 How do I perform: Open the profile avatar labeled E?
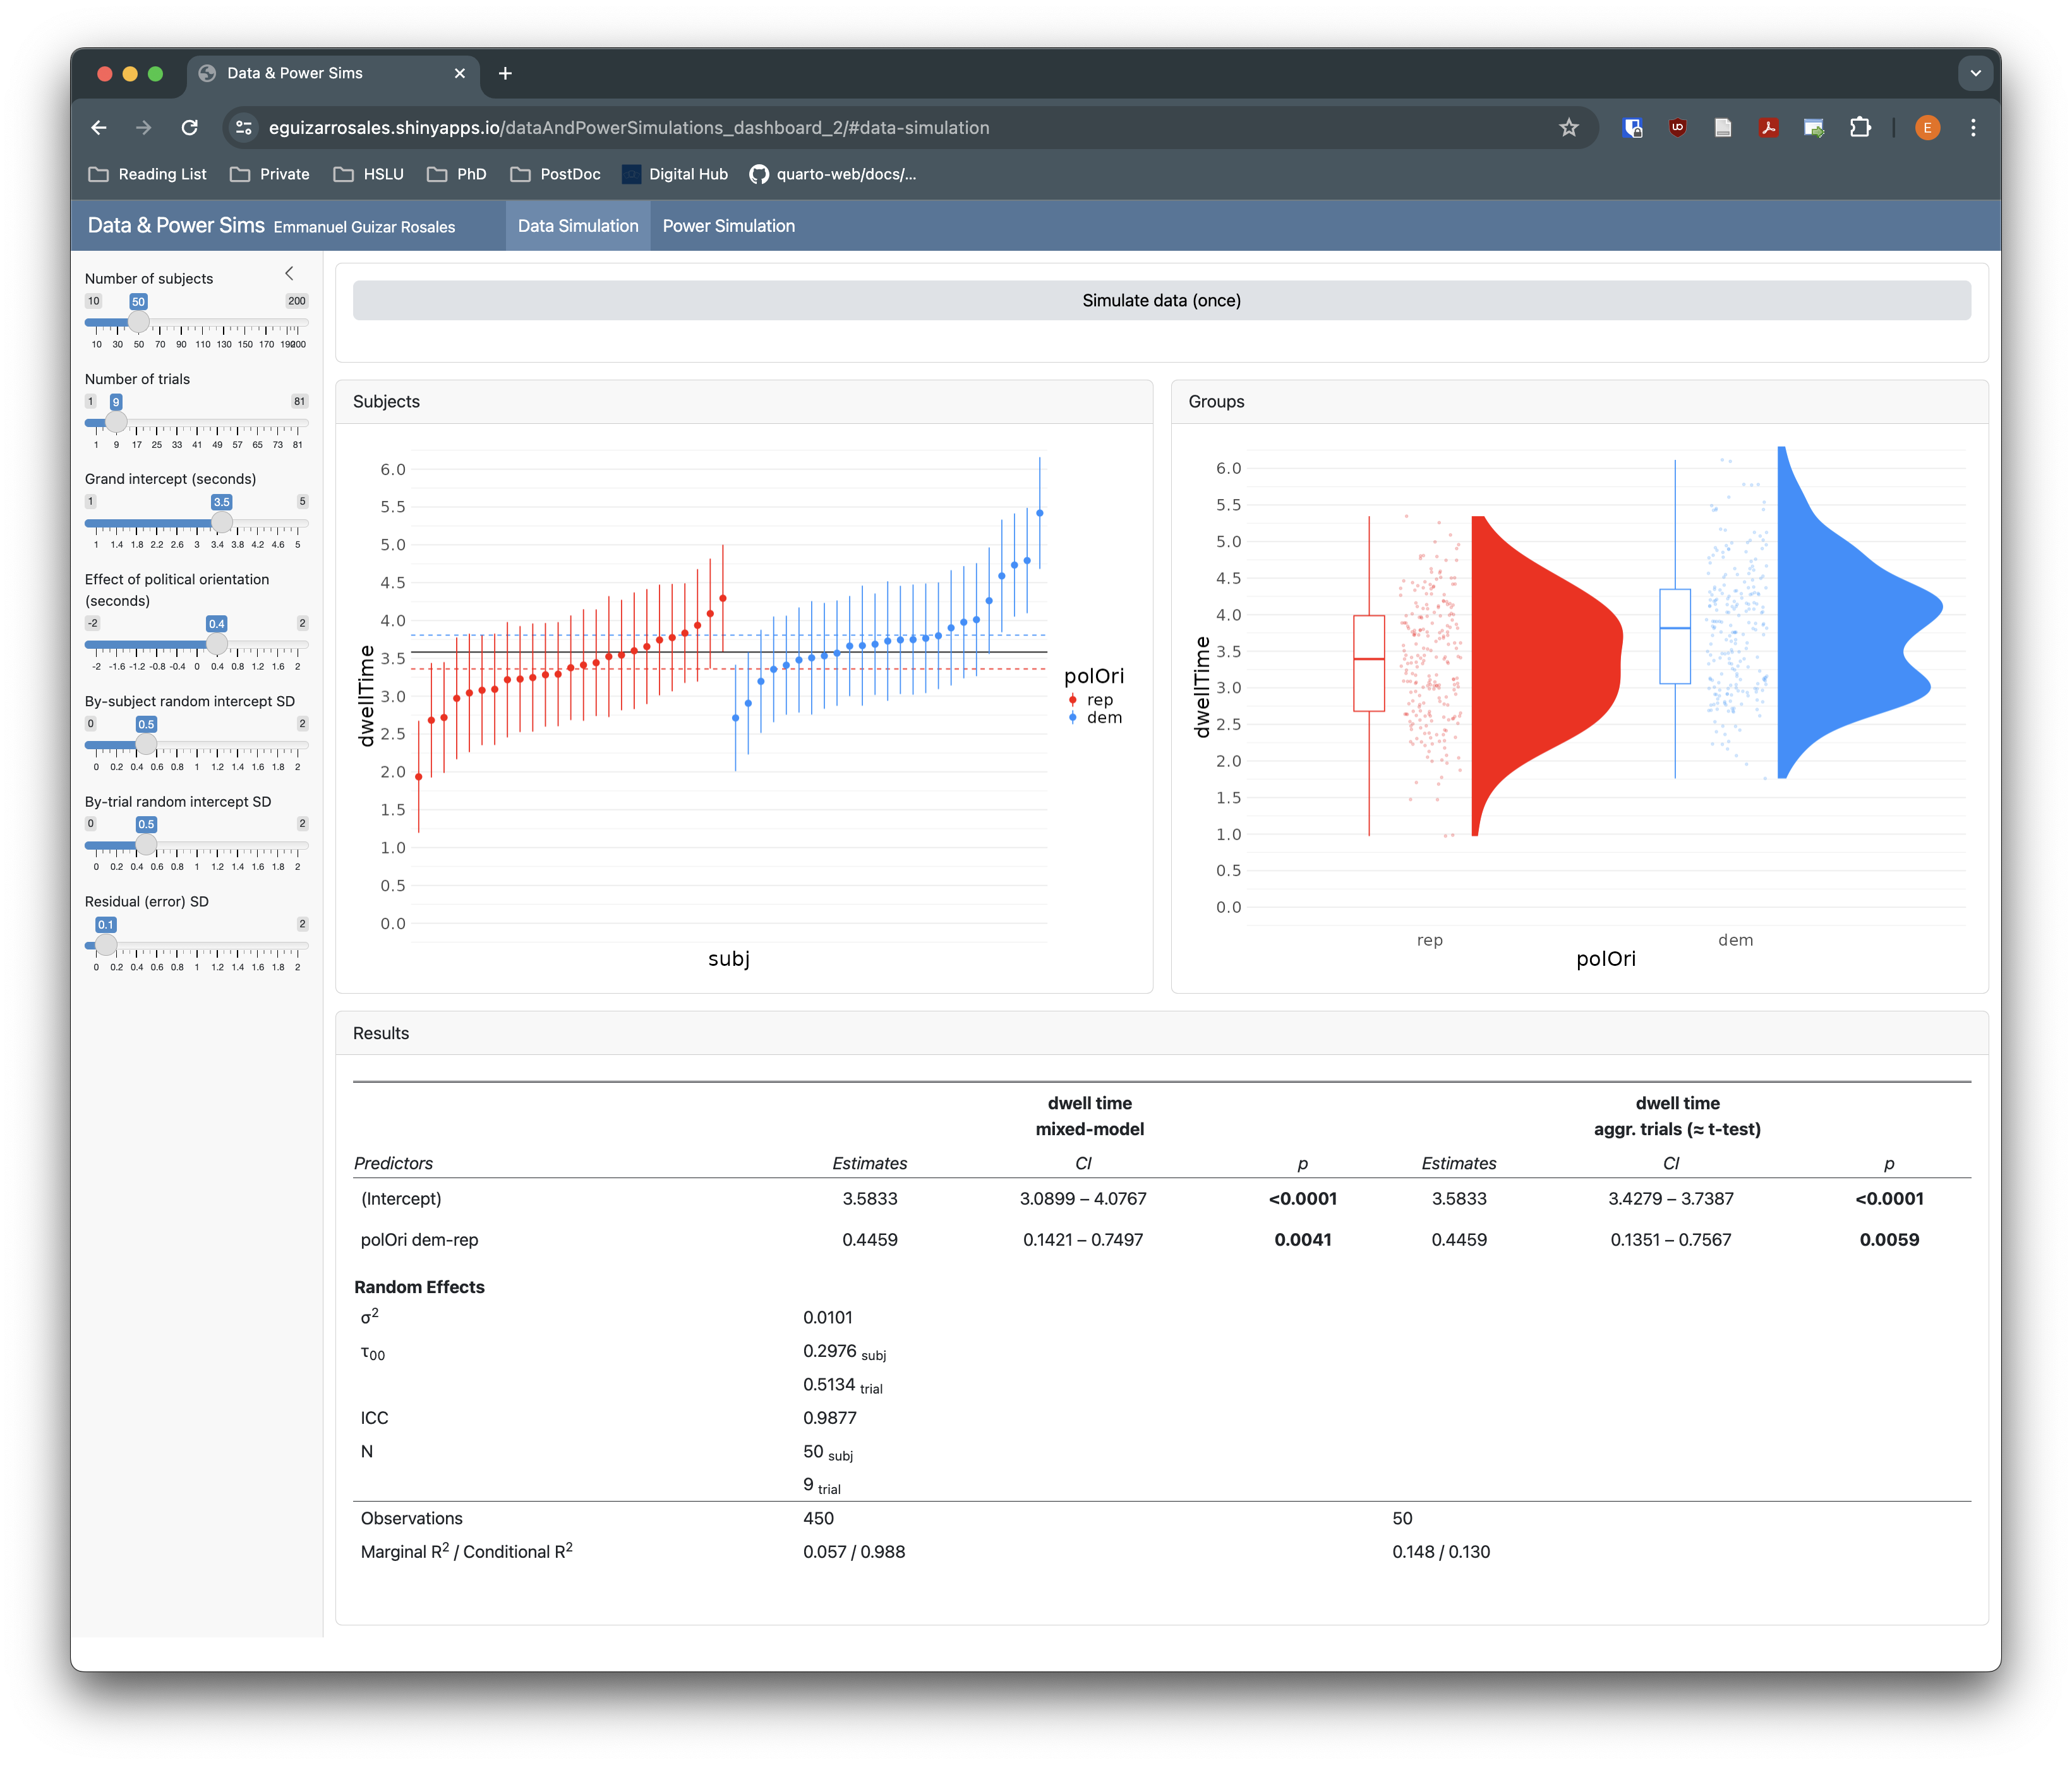point(1927,127)
